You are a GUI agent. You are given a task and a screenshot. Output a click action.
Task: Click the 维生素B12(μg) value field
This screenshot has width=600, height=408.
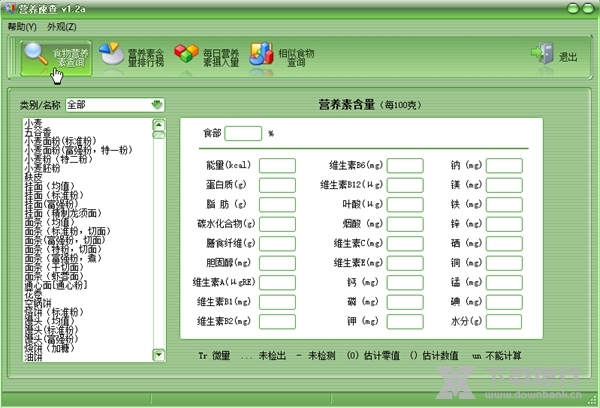(x=405, y=185)
